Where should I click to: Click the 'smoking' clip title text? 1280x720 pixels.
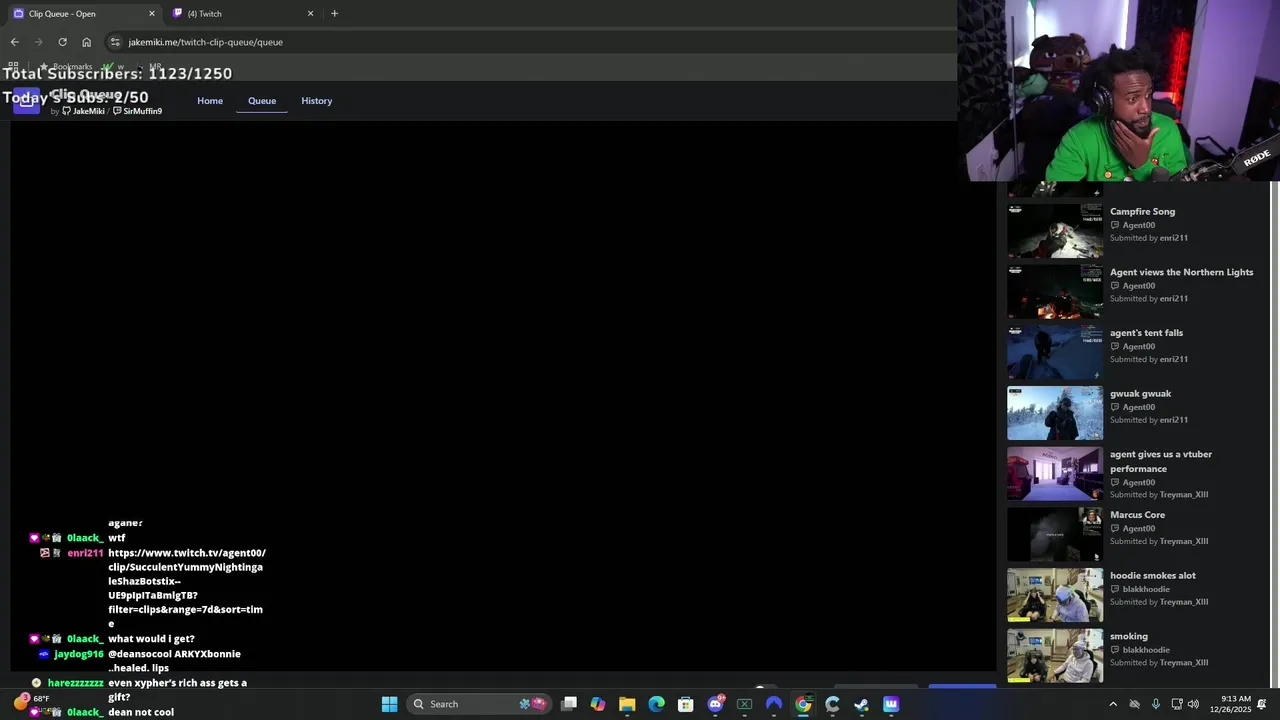(x=1128, y=637)
